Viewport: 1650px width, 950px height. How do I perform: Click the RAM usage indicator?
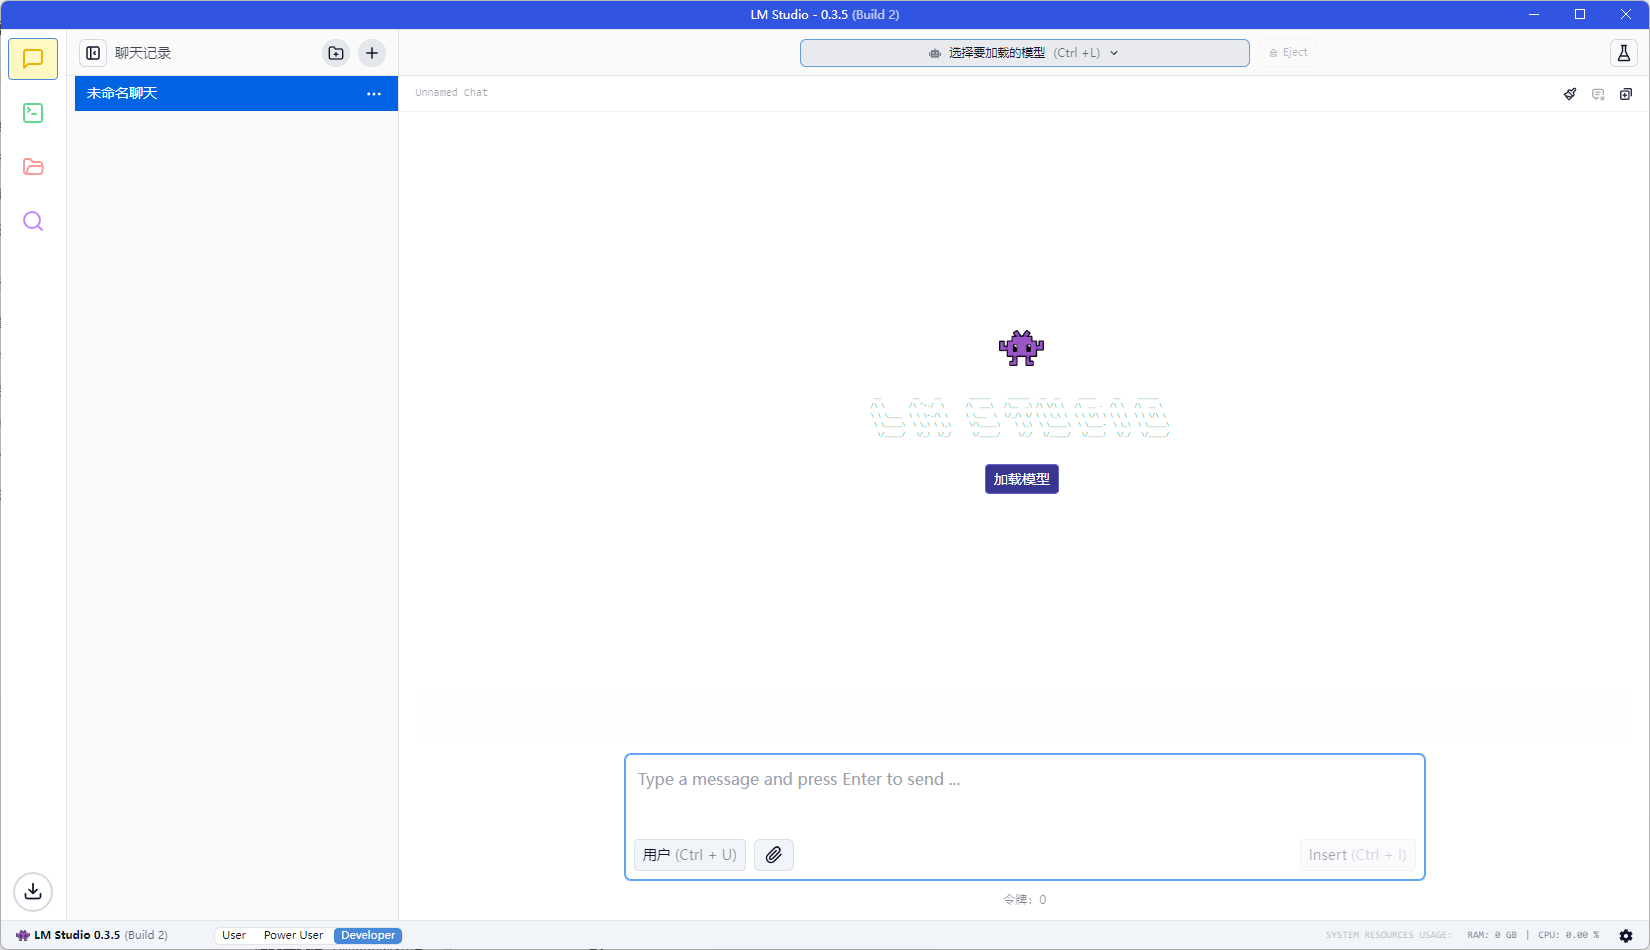pyautogui.click(x=1492, y=936)
